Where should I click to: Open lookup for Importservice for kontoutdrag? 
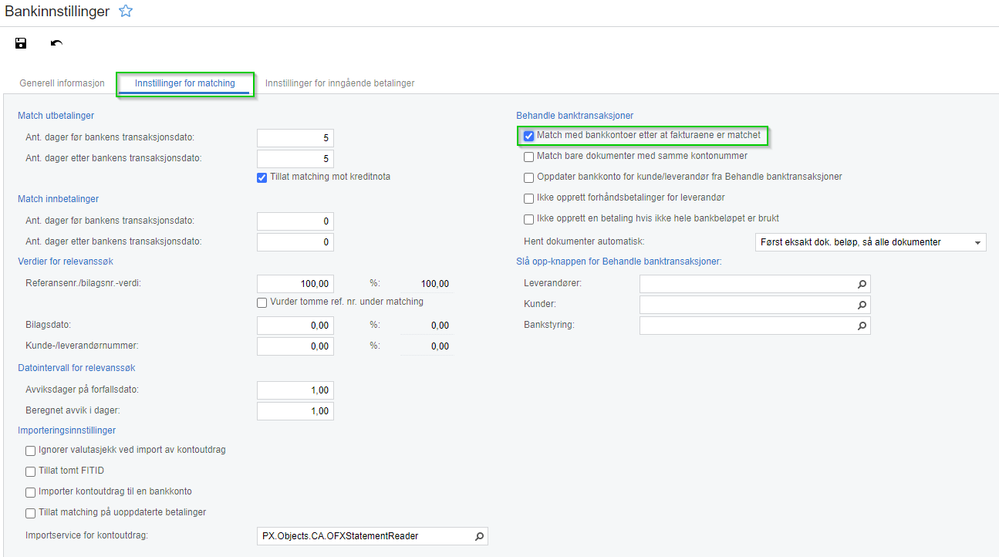479,537
